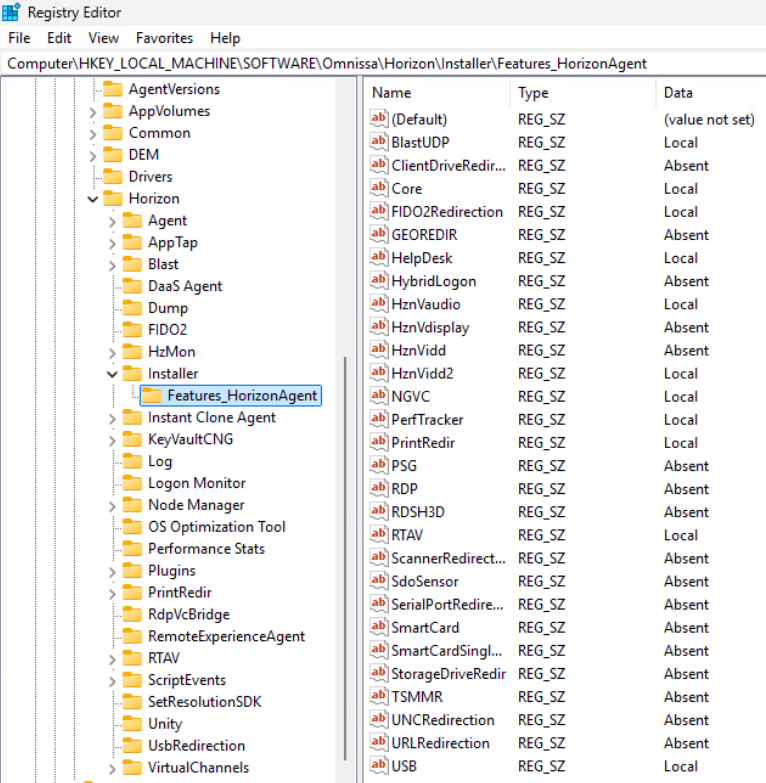Click the HelpDesk value string icon
The height and width of the screenshot is (783, 766).
click(x=379, y=257)
